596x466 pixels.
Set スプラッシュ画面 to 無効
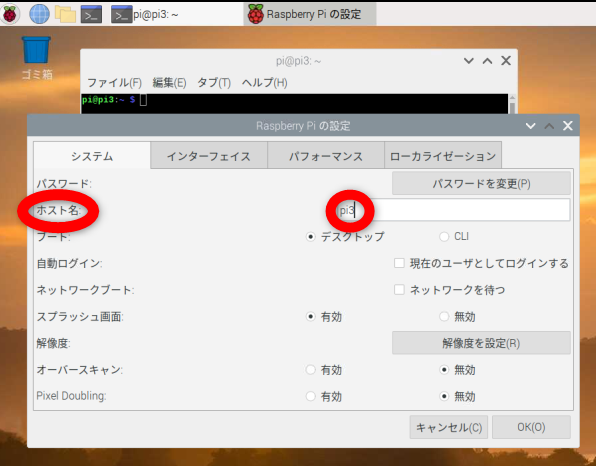444,316
